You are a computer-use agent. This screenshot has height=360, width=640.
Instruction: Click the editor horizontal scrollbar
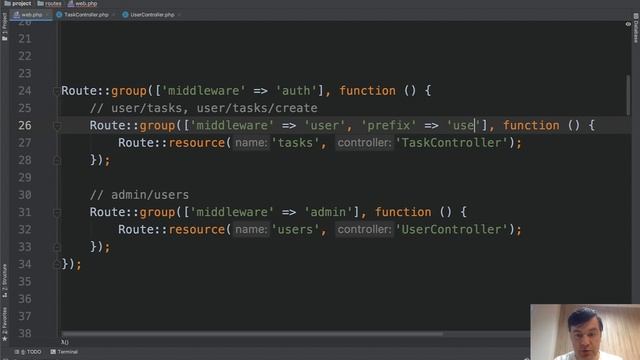tap(252, 333)
